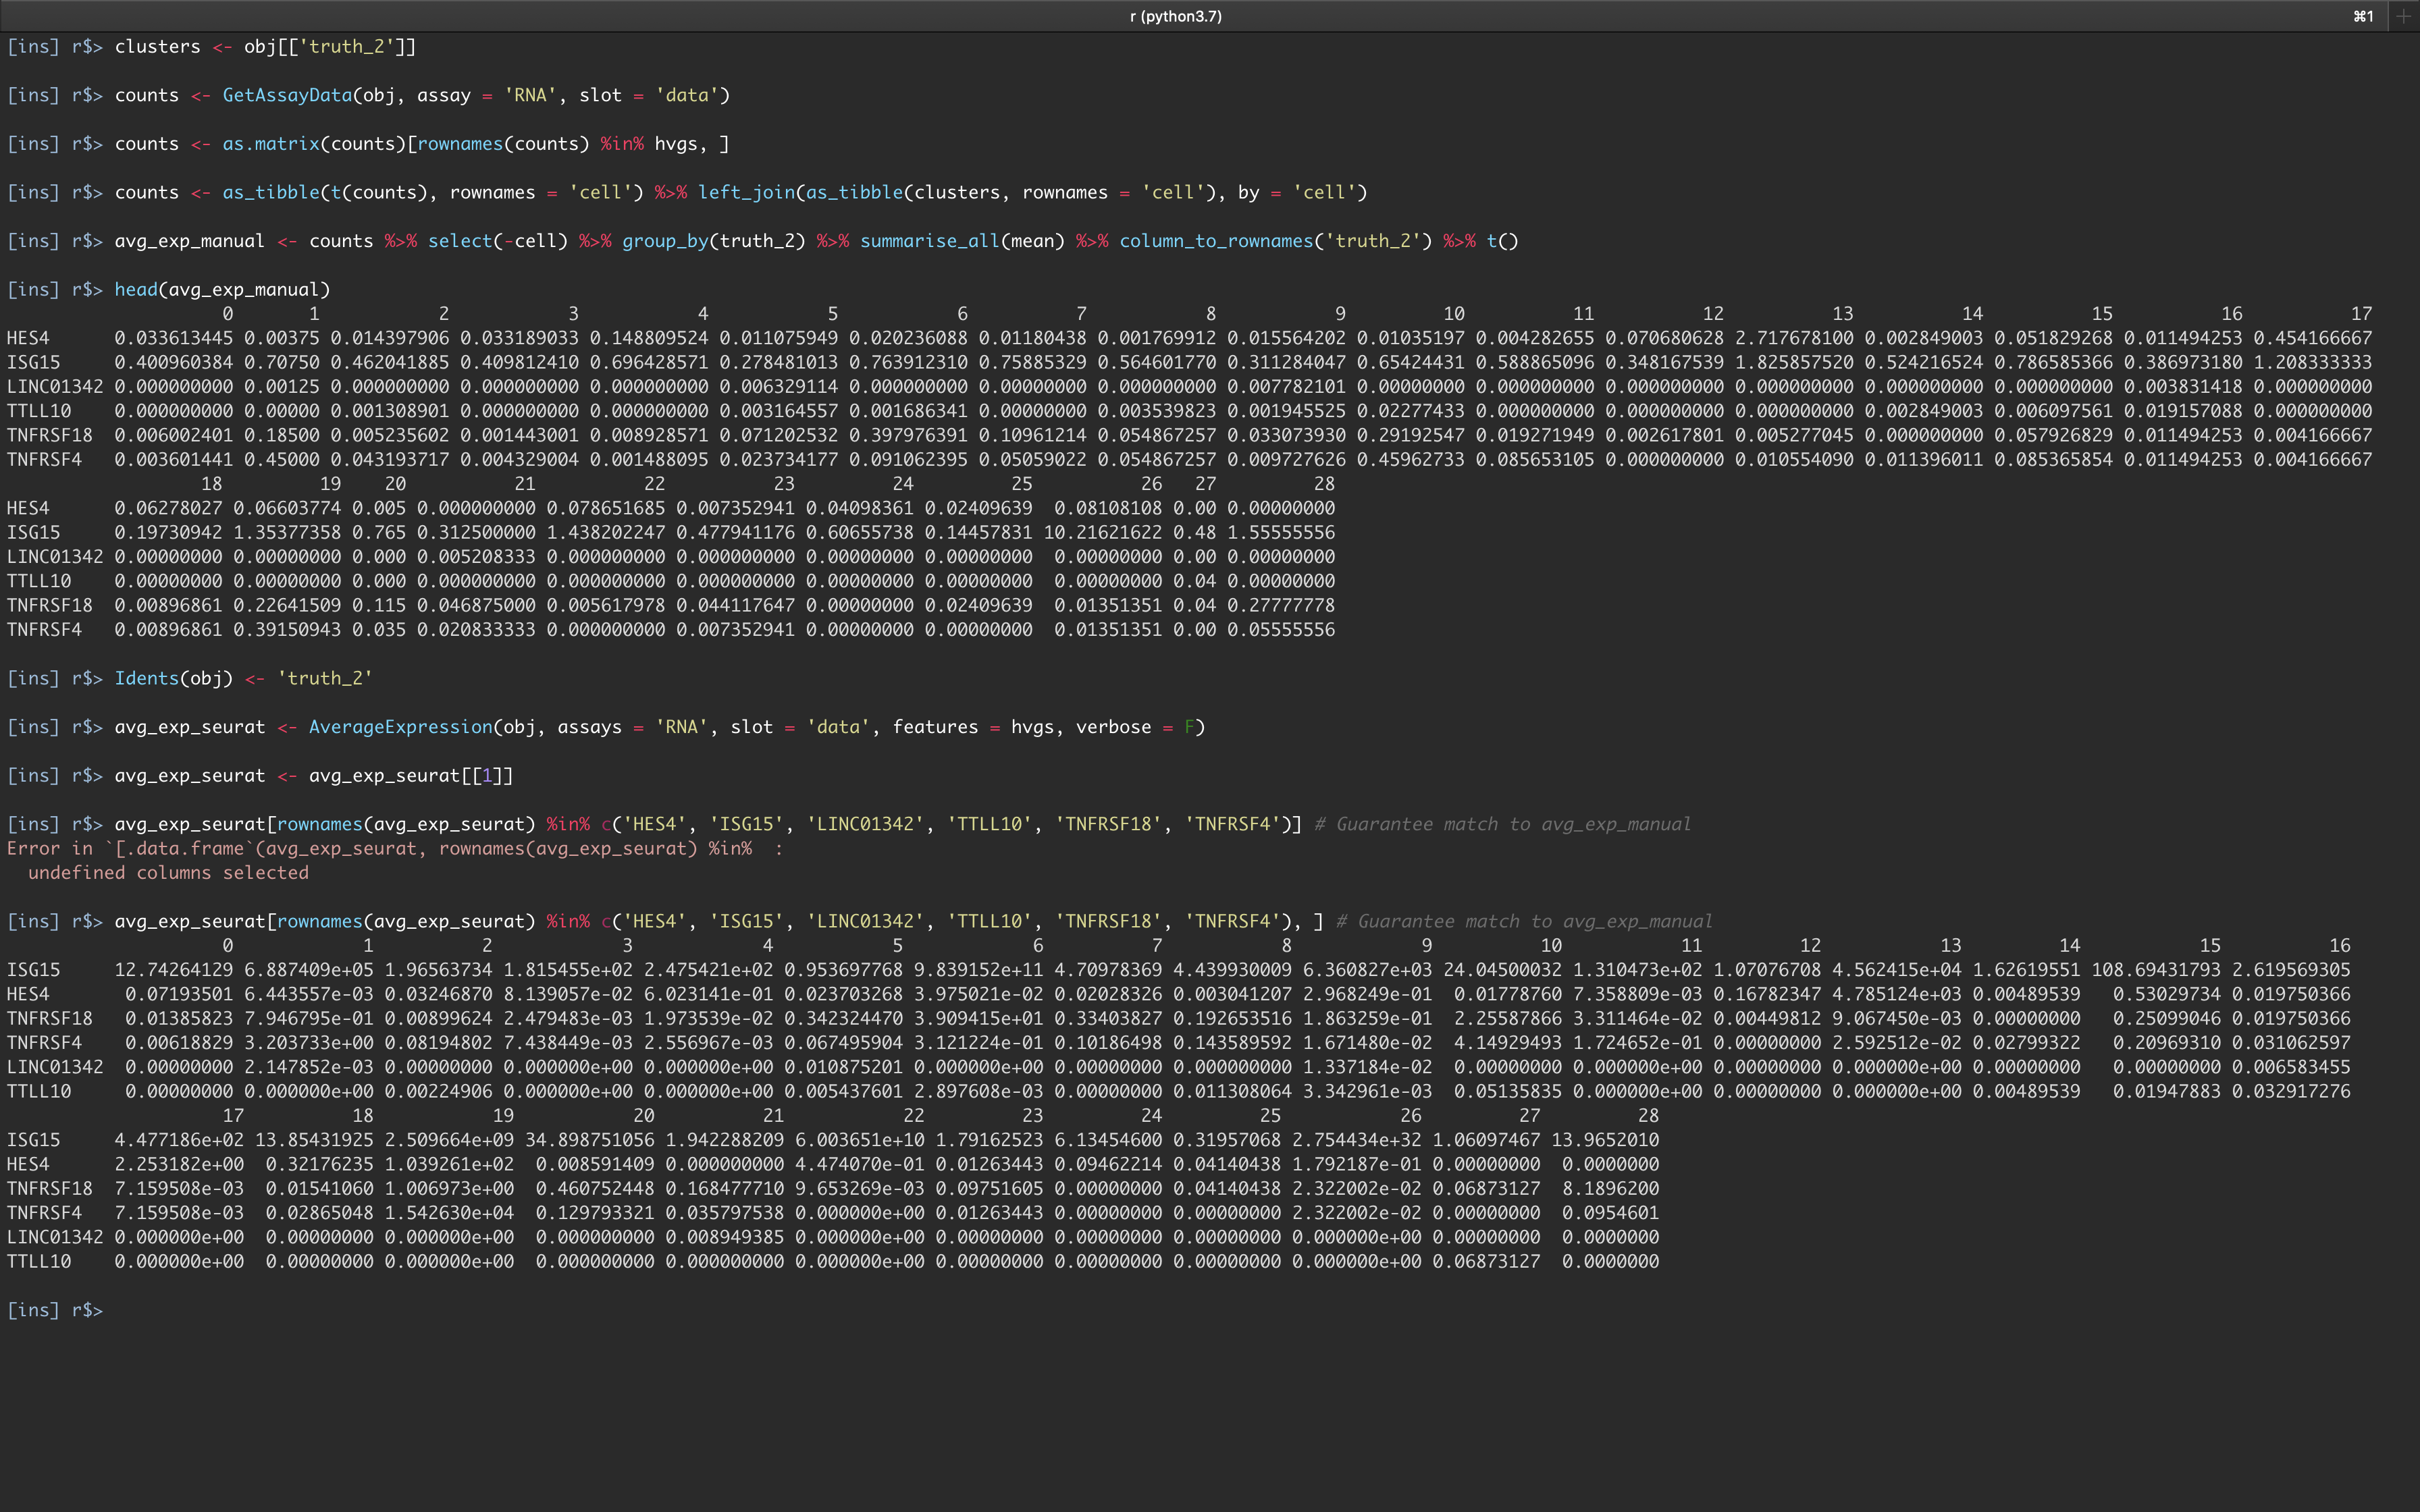Select the TNFRSF18 gene label
Screen dimensions: 2420x1512
[x=49, y=434]
